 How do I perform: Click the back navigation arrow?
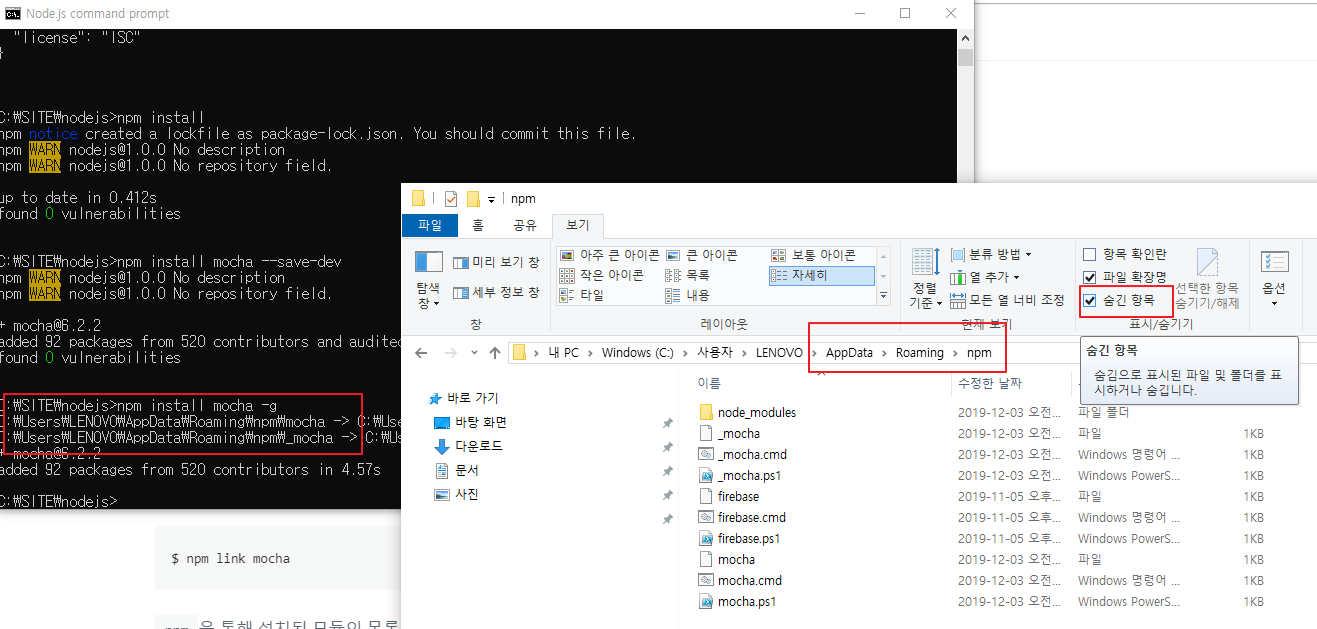(x=421, y=353)
